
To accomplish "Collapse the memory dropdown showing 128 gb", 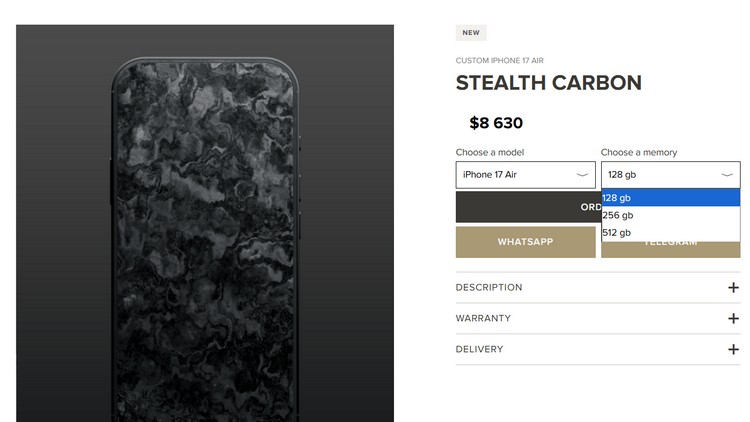I will (671, 175).
